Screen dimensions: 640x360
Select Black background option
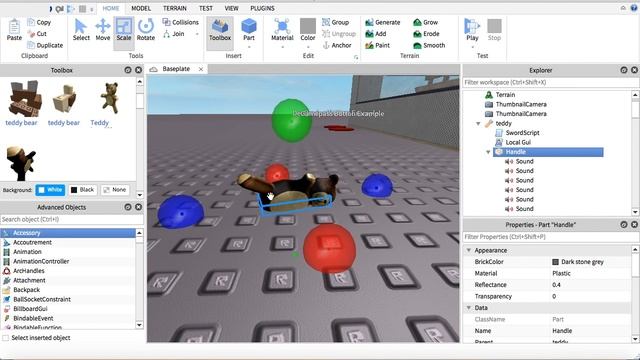(x=82, y=190)
